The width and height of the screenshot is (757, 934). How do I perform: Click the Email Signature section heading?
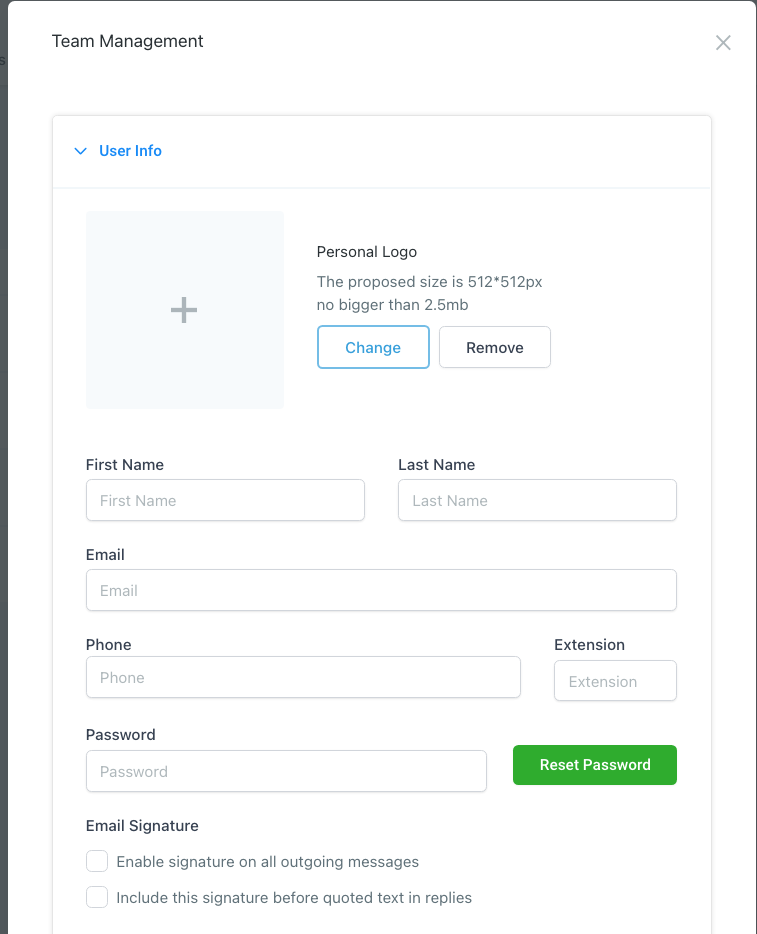142,826
